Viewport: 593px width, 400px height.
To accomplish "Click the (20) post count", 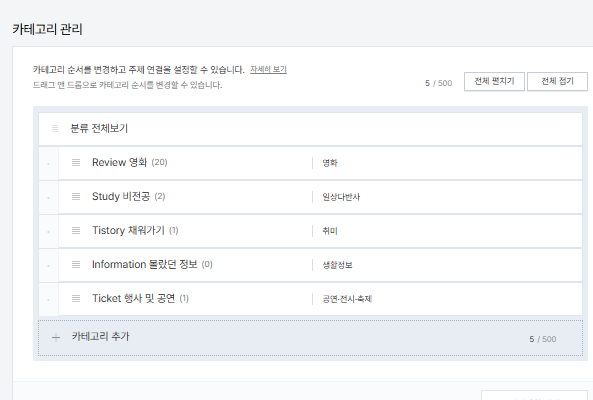I will 159,163.
